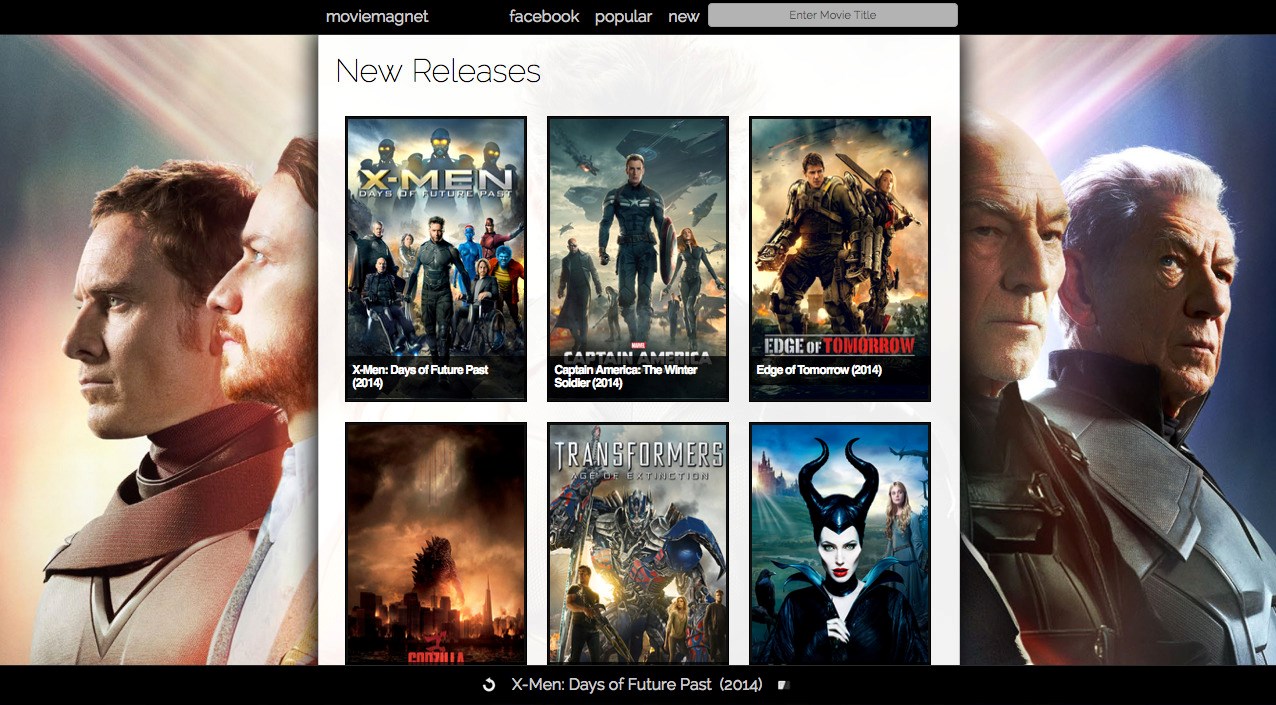Click the Captain America: The Winter Soldier caption text
Image resolution: width=1276 pixels, height=705 pixels.
(x=626, y=376)
